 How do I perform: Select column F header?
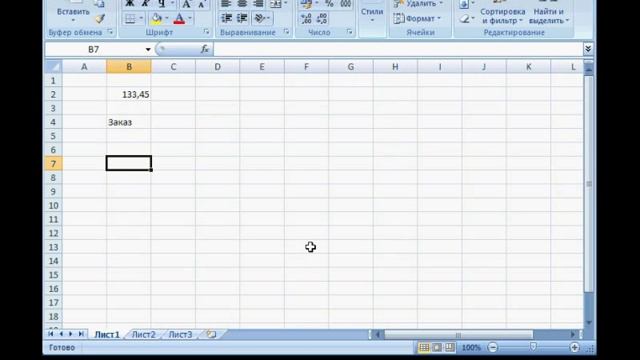pyautogui.click(x=306, y=67)
